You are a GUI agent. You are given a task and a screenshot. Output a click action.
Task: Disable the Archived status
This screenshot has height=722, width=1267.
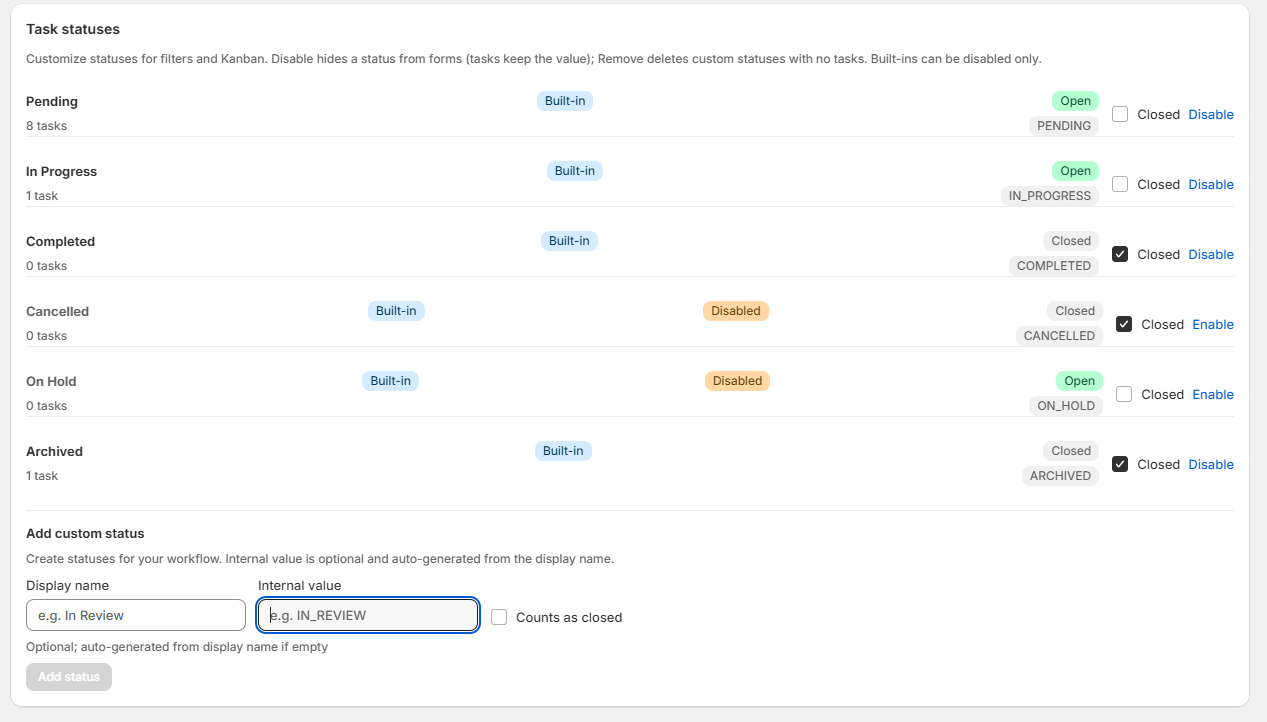(1211, 464)
